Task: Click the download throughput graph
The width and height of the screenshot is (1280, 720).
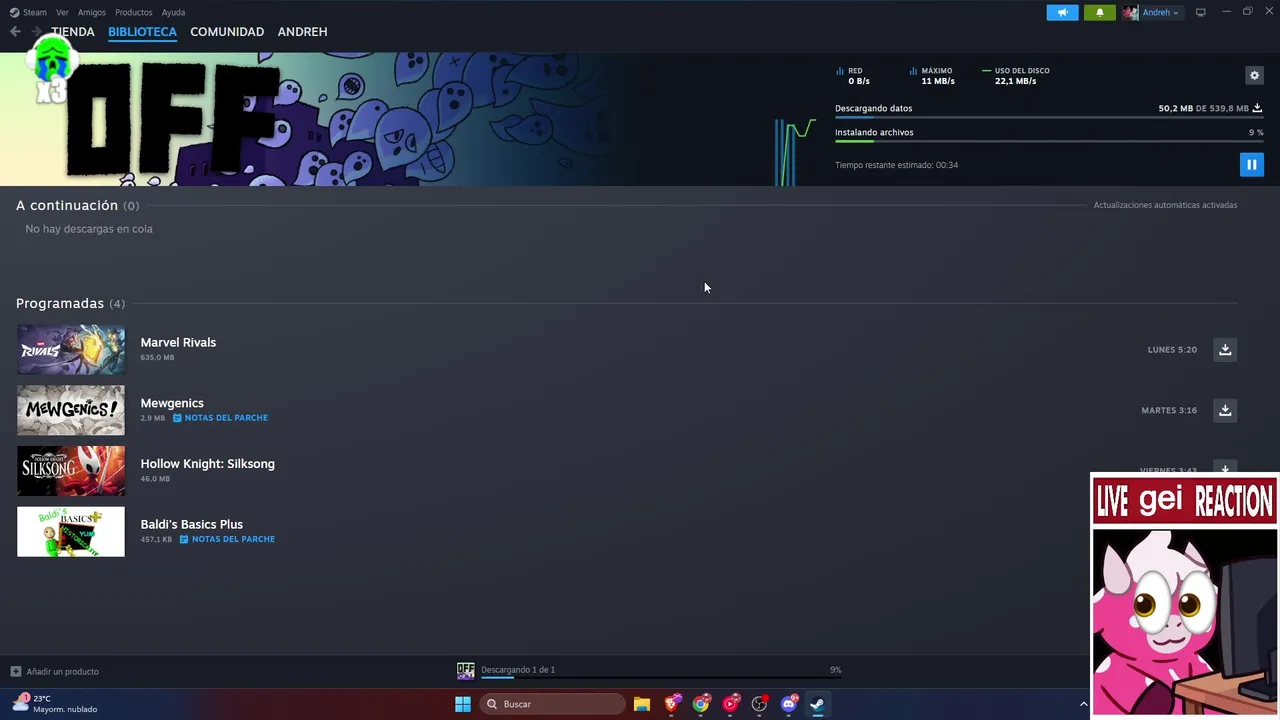Action: click(x=796, y=152)
